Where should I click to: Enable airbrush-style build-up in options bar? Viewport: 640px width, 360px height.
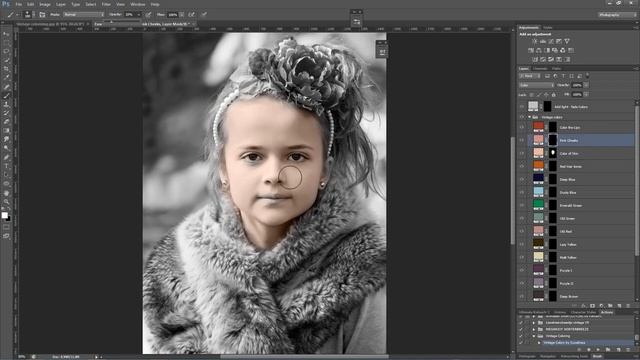(x=191, y=15)
